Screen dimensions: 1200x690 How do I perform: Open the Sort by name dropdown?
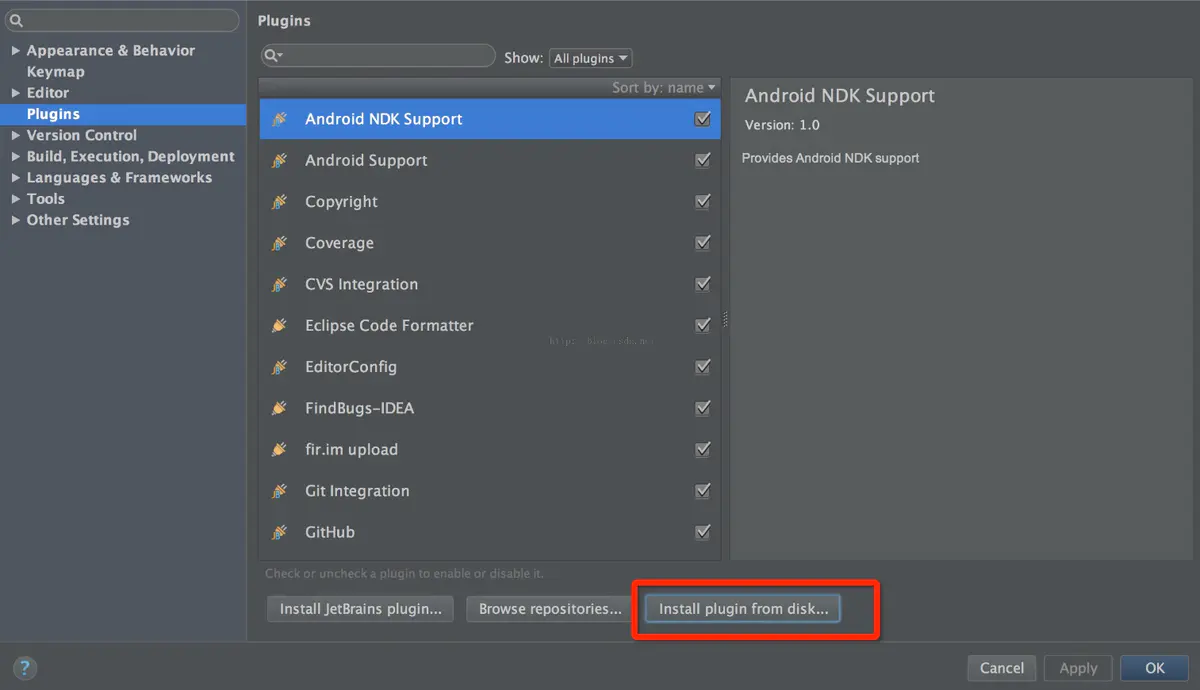(x=664, y=88)
